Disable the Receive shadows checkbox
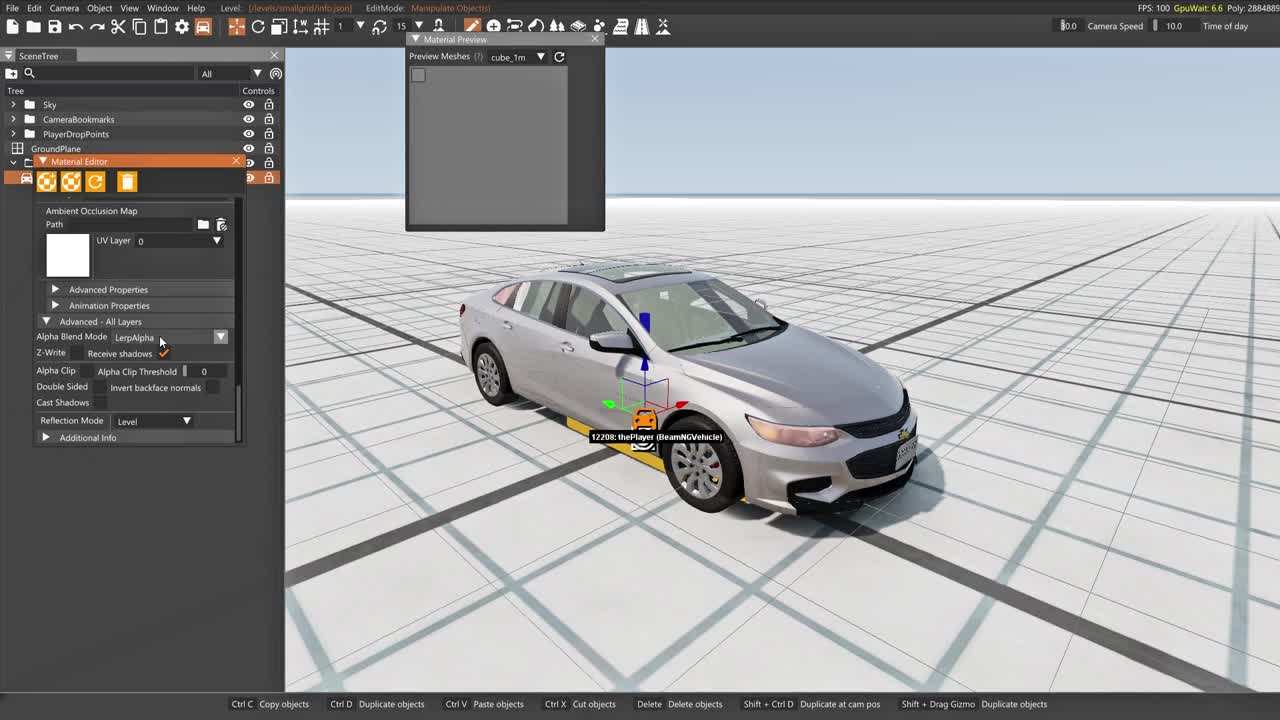Image resolution: width=1280 pixels, height=720 pixels. tap(163, 353)
